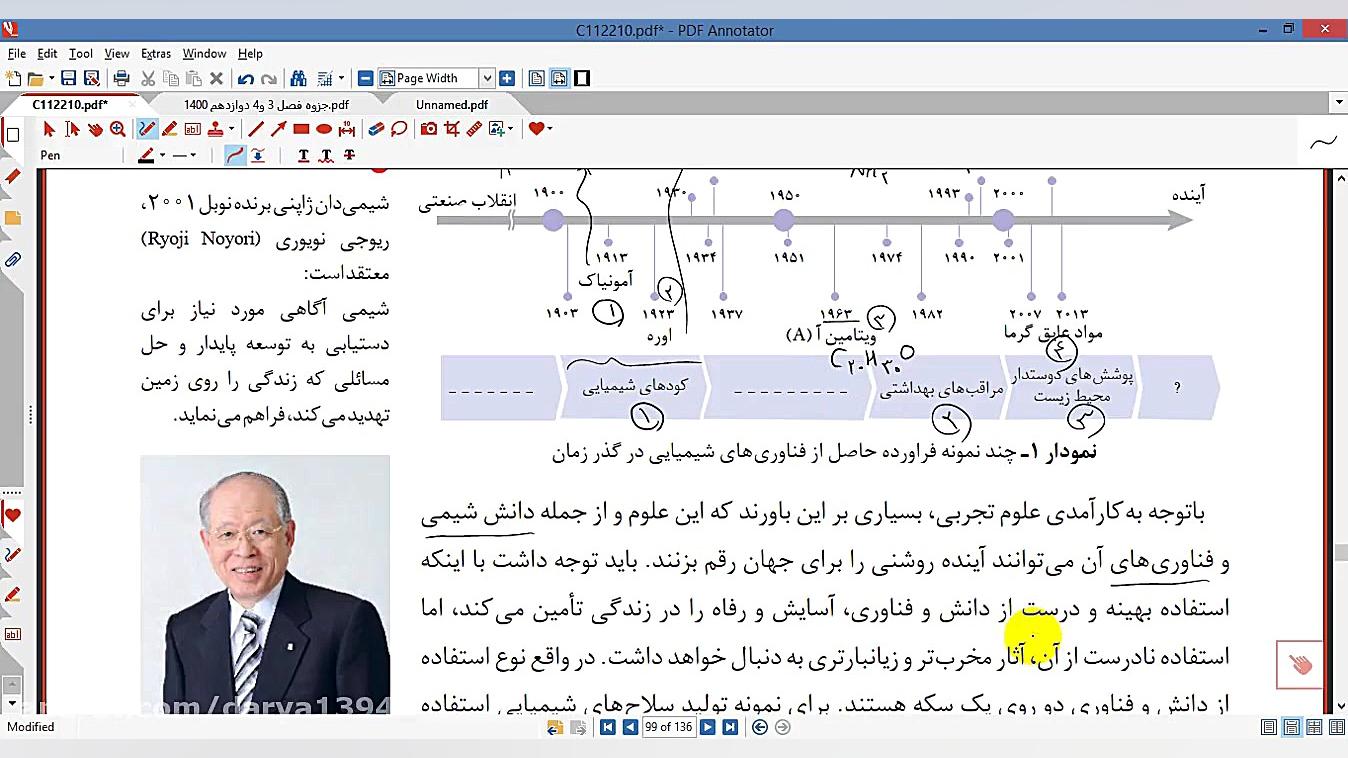Open the Extras menu

(156, 54)
